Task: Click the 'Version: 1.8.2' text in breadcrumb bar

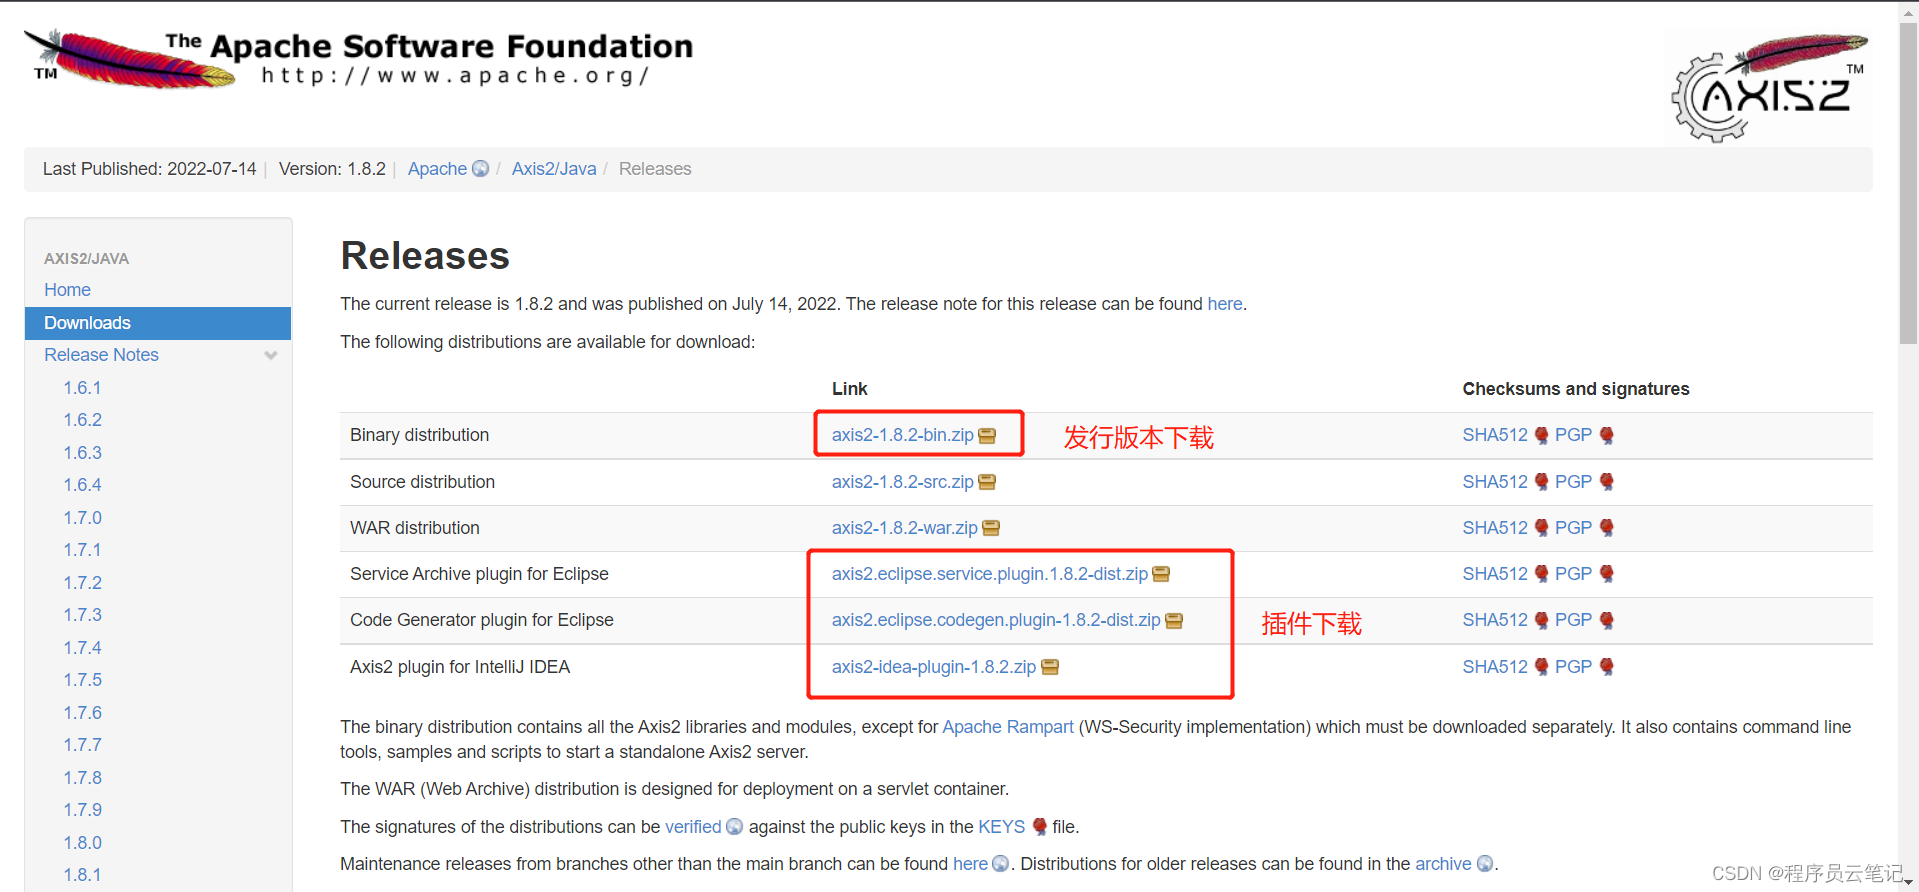Action: pyautogui.click(x=332, y=169)
